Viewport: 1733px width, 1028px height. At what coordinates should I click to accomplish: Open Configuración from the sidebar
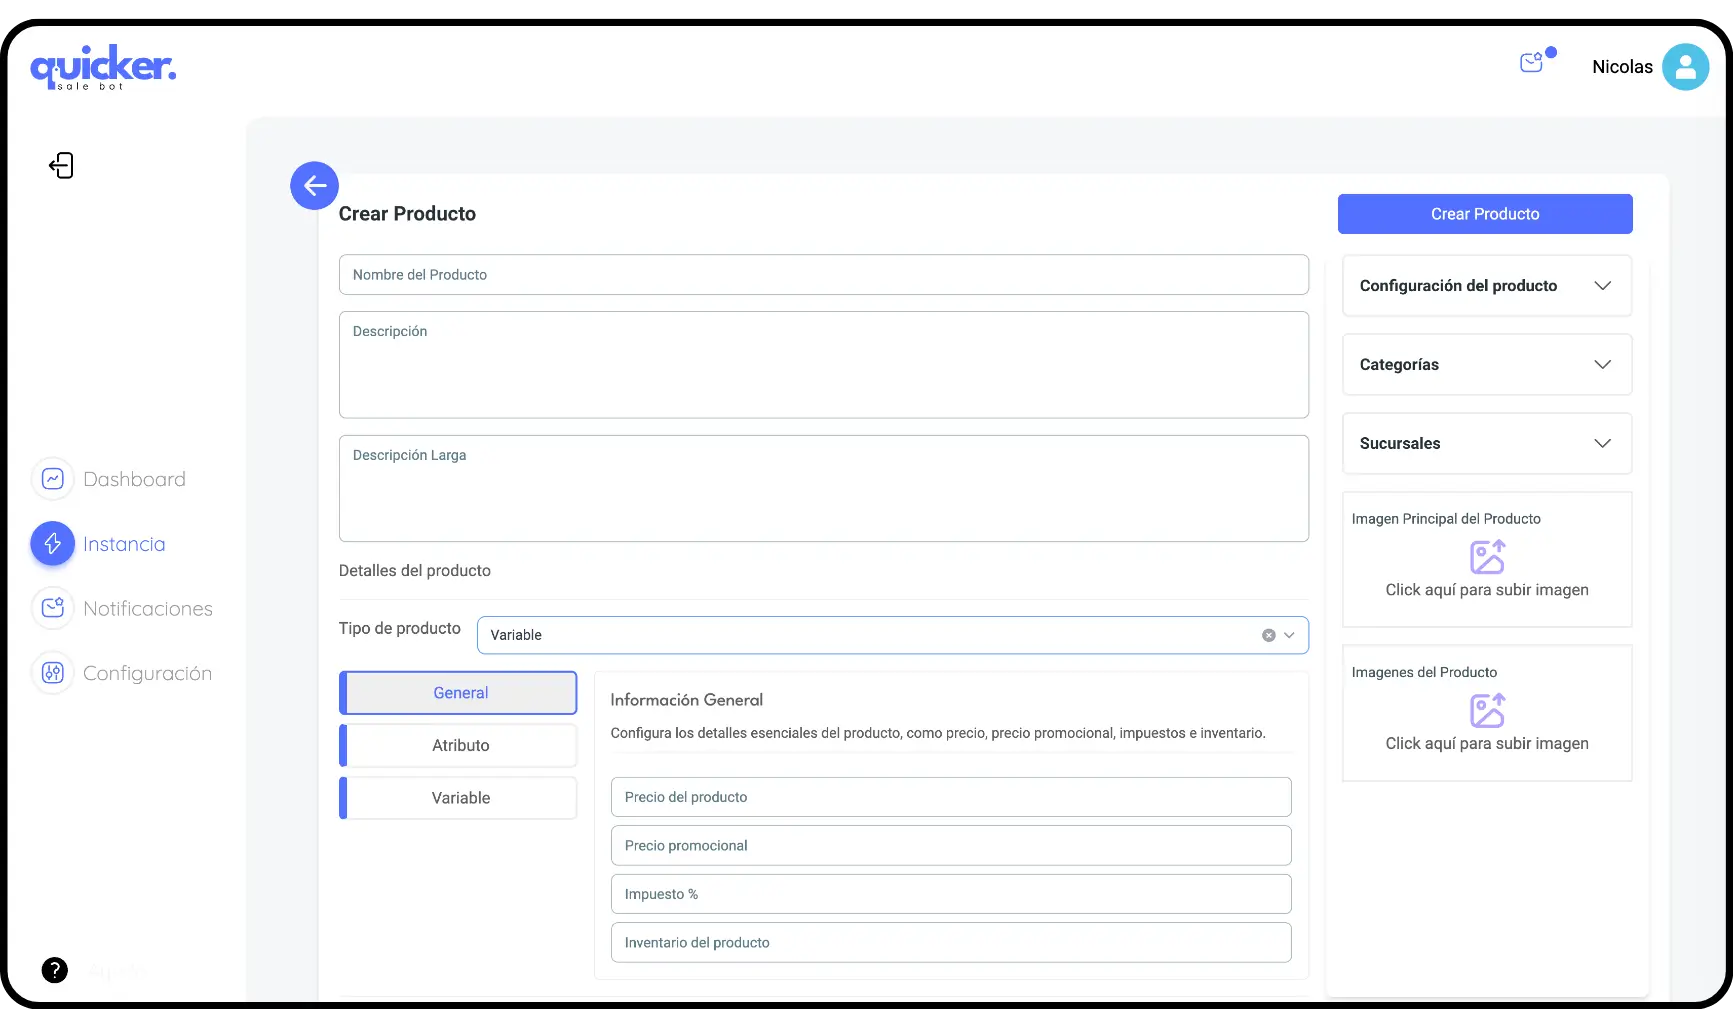point(148,673)
